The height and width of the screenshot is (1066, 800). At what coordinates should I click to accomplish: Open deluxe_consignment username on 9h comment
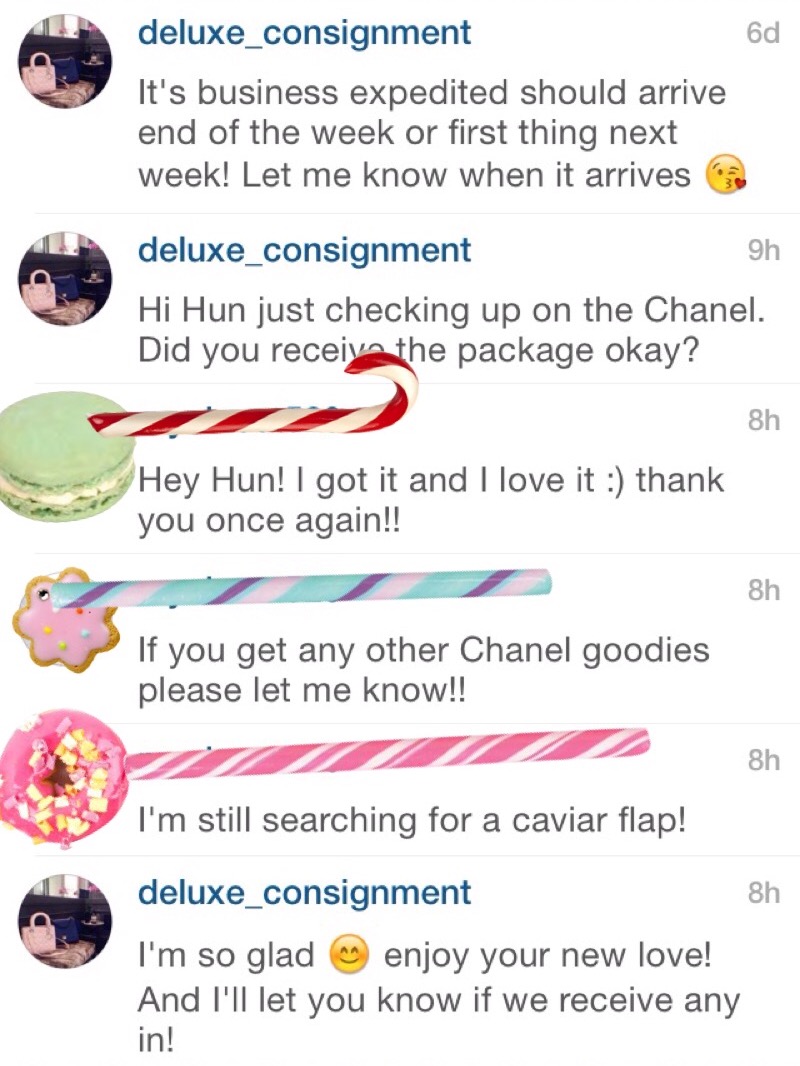tap(304, 250)
